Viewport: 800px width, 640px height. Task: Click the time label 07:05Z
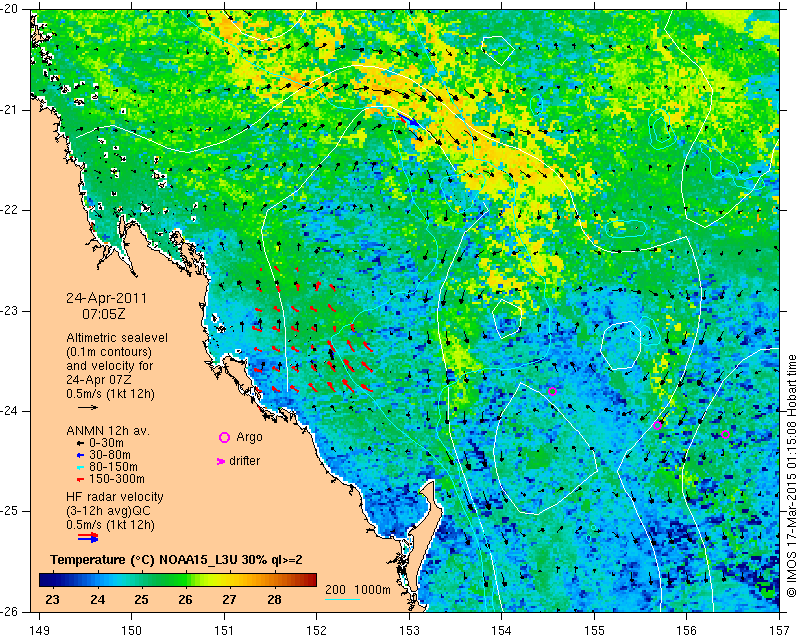[104, 314]
